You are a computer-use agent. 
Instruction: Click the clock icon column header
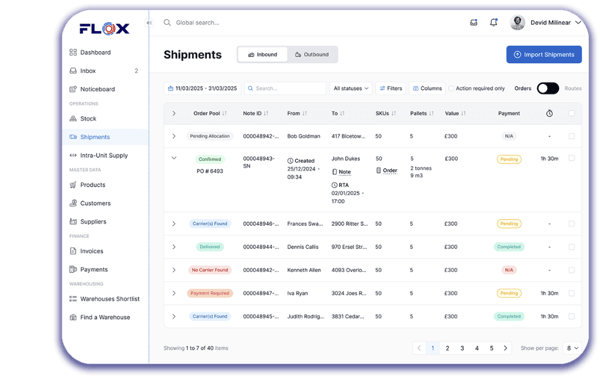549,113
